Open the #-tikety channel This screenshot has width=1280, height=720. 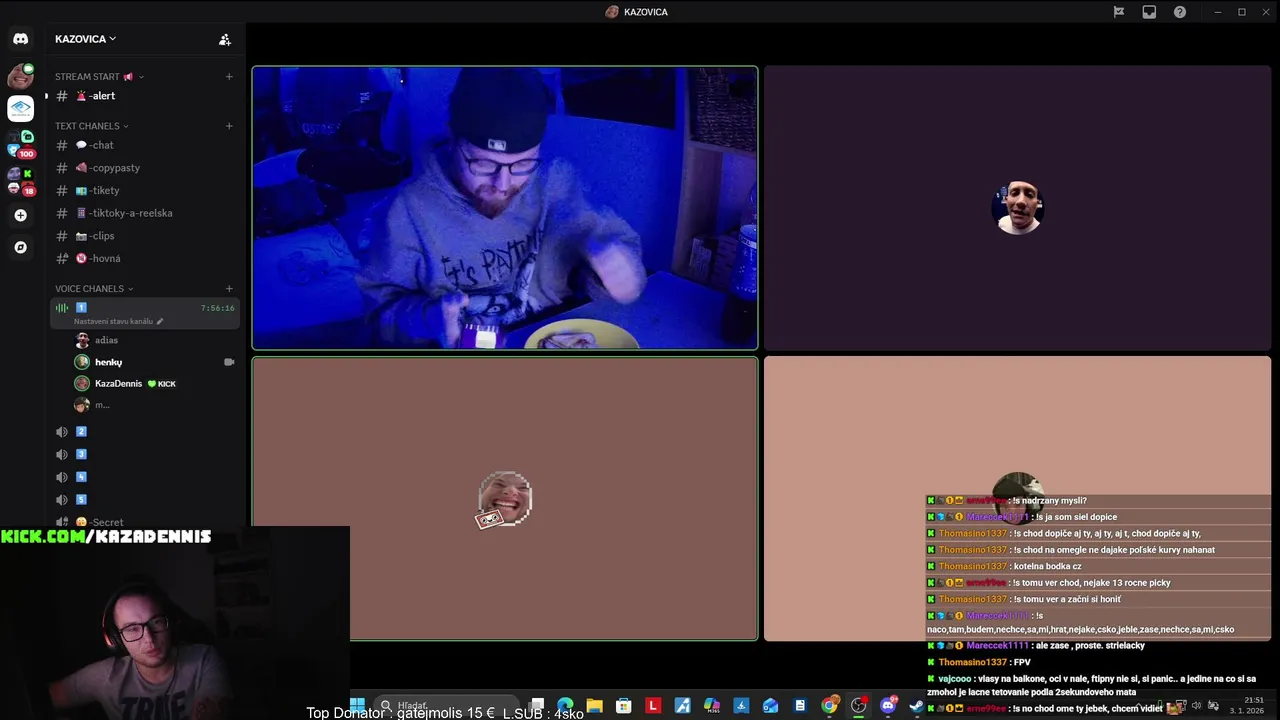(x=145, y=190)
